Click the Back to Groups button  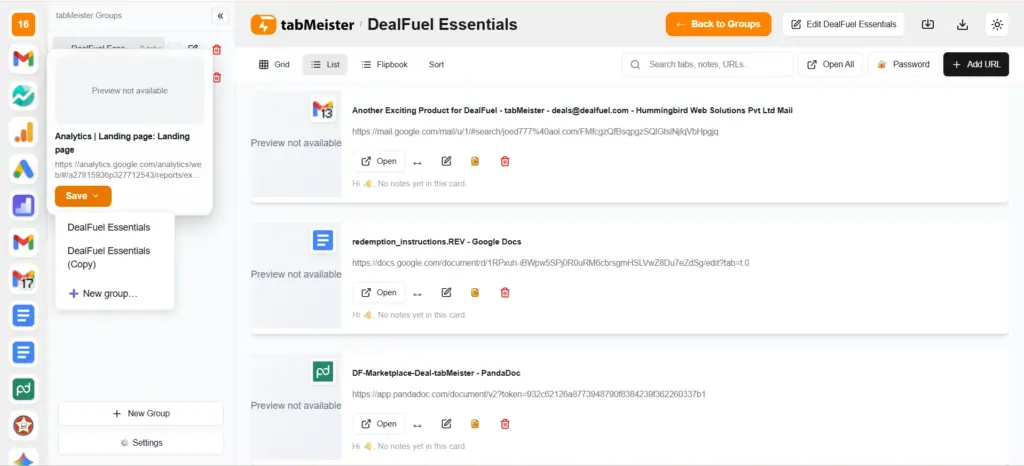click(718, 24)
